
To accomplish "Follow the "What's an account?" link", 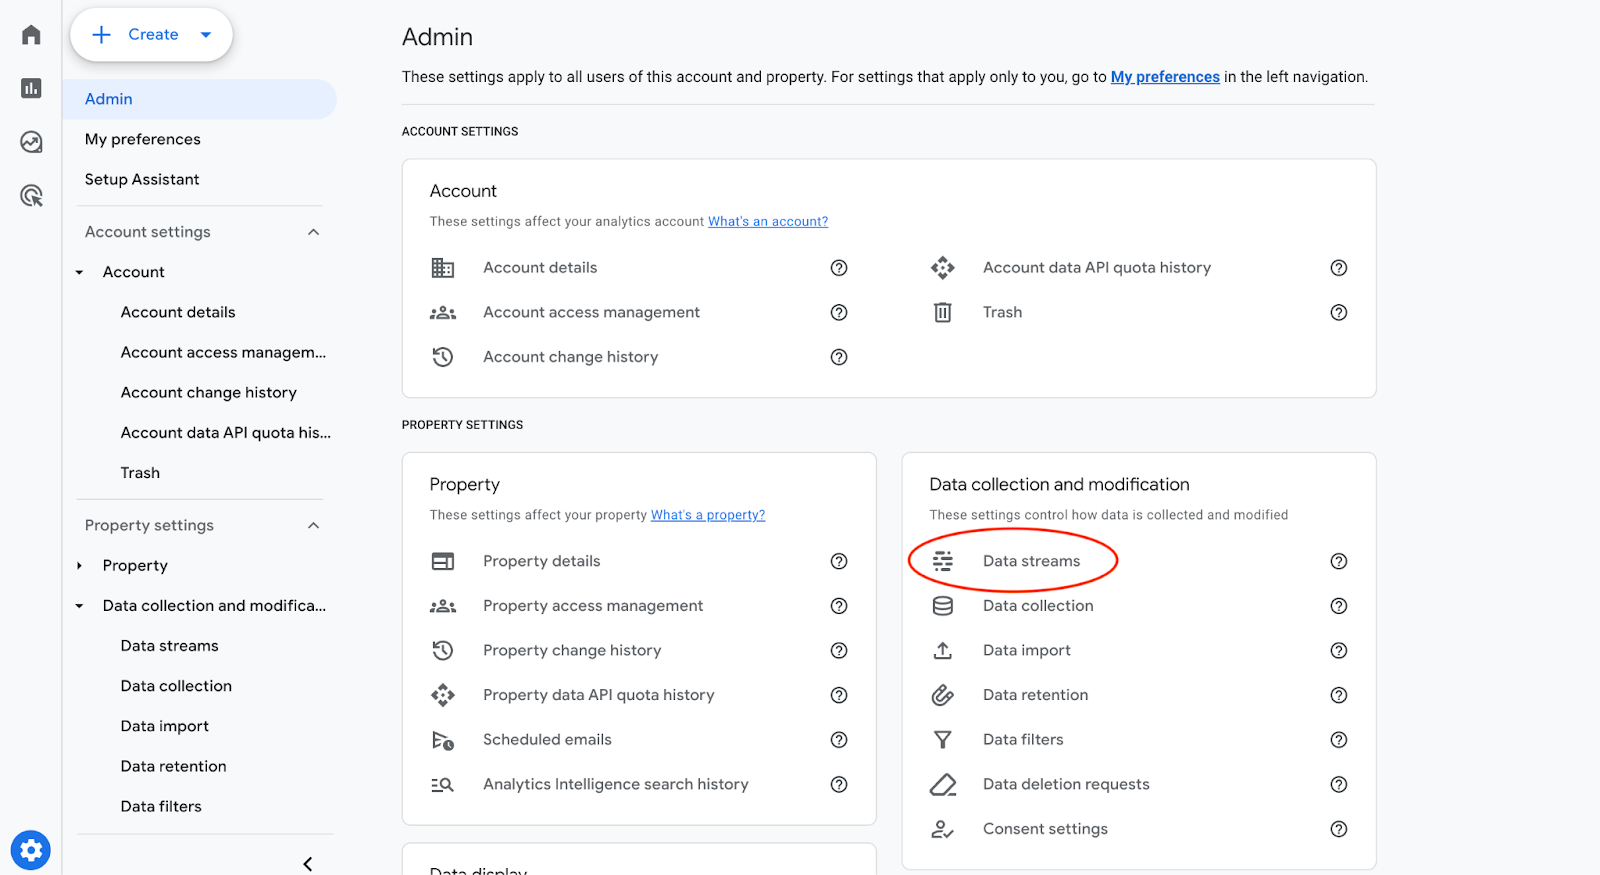I will 767,222.
